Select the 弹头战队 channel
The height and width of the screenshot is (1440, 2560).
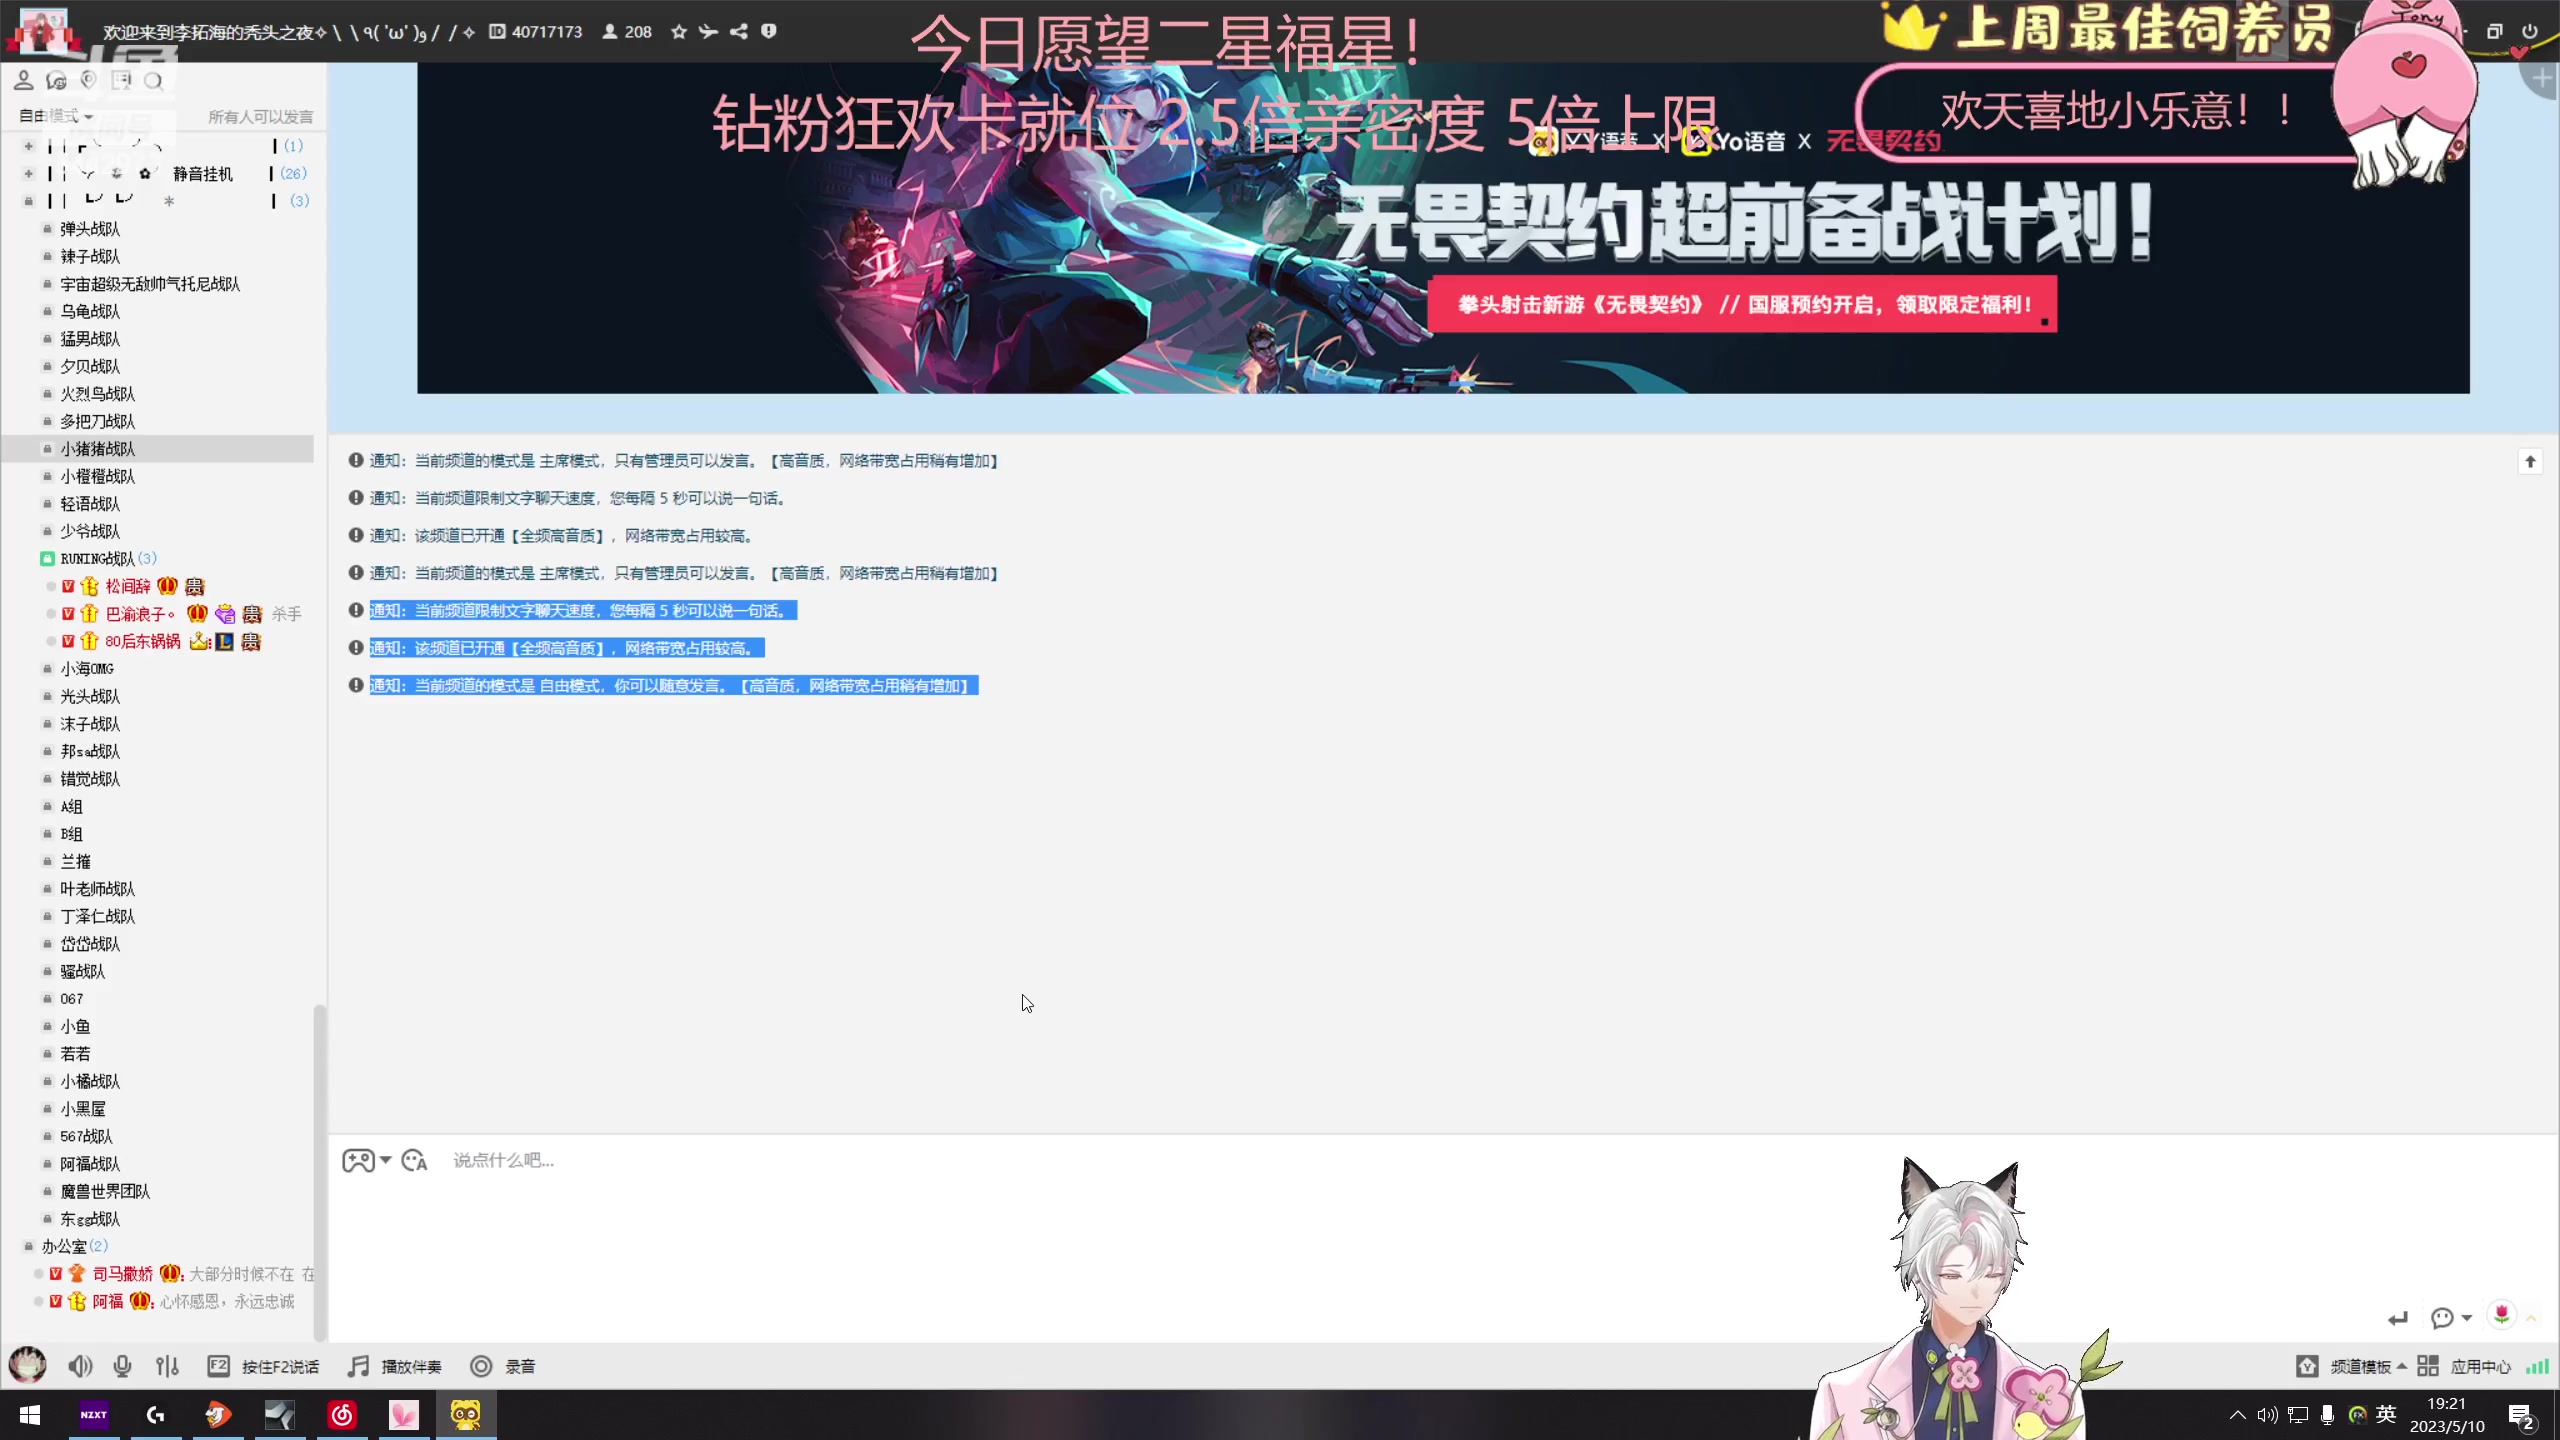click(x=90, y=229)
